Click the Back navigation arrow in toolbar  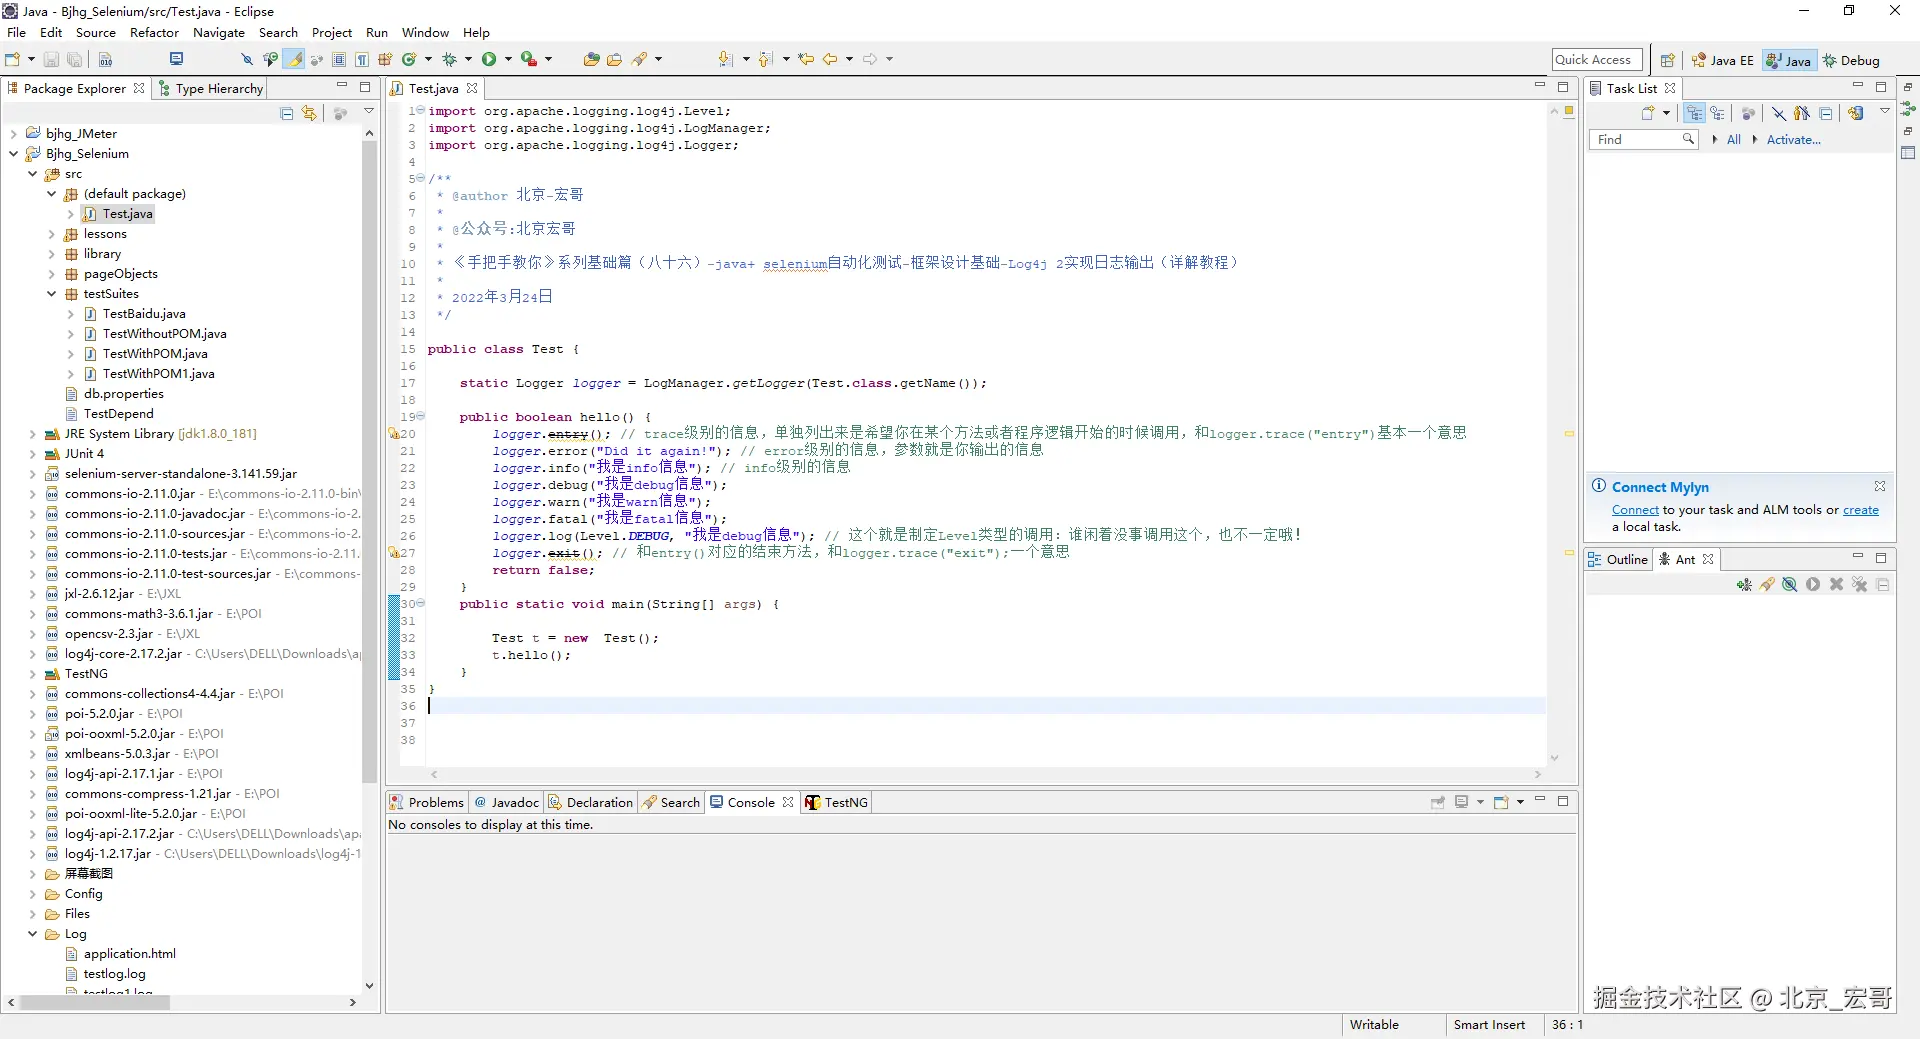click(x=830, y=60)
